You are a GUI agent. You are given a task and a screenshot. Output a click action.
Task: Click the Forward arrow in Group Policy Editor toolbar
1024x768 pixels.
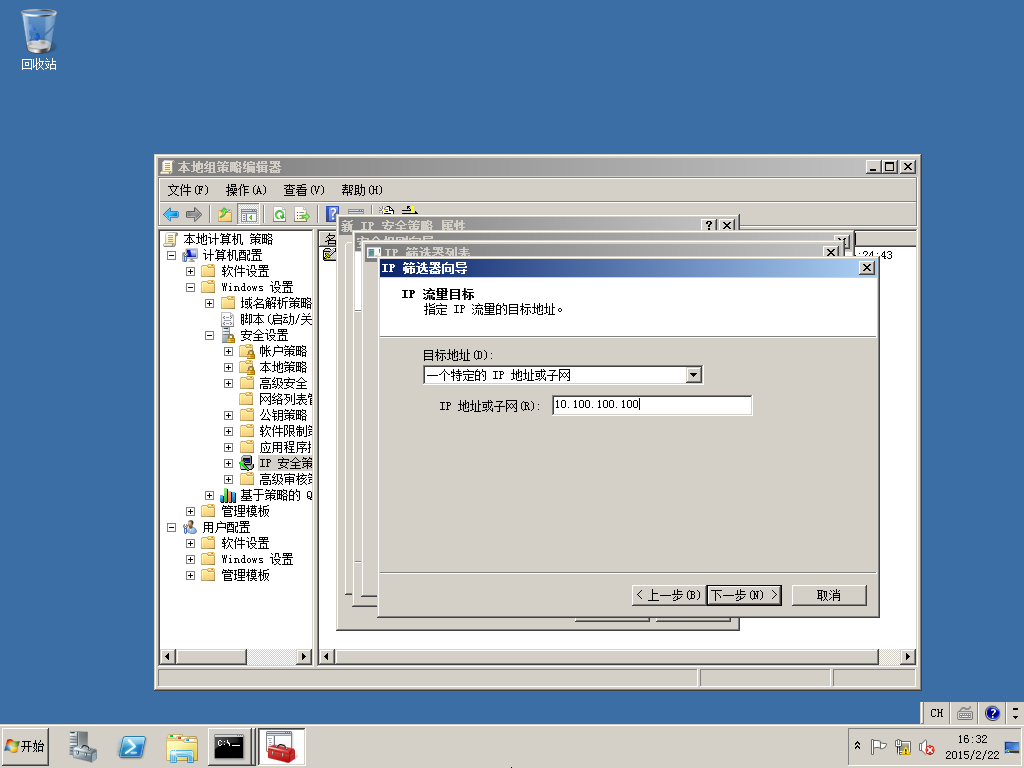(x=194, y=214)
